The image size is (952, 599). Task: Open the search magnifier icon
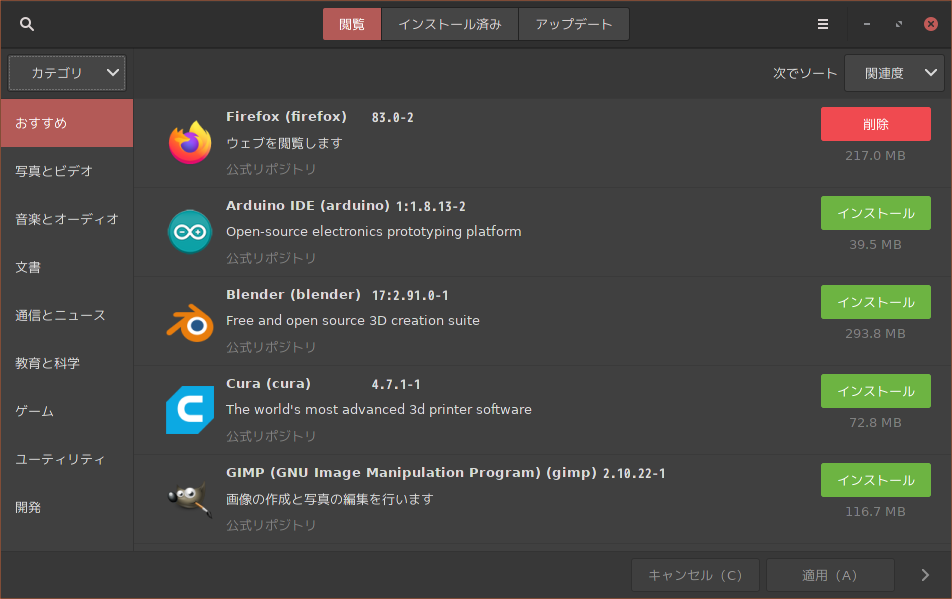click(x=27, y=24)
